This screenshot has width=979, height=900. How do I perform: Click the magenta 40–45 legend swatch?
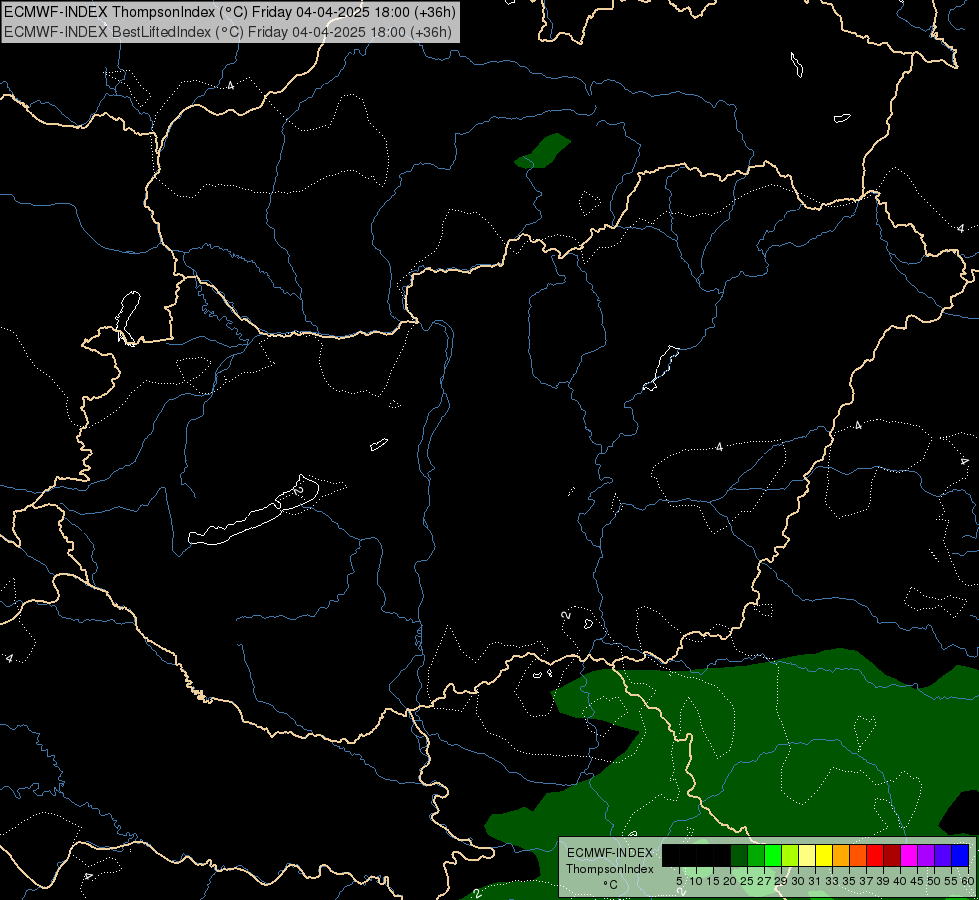(909, 855)
